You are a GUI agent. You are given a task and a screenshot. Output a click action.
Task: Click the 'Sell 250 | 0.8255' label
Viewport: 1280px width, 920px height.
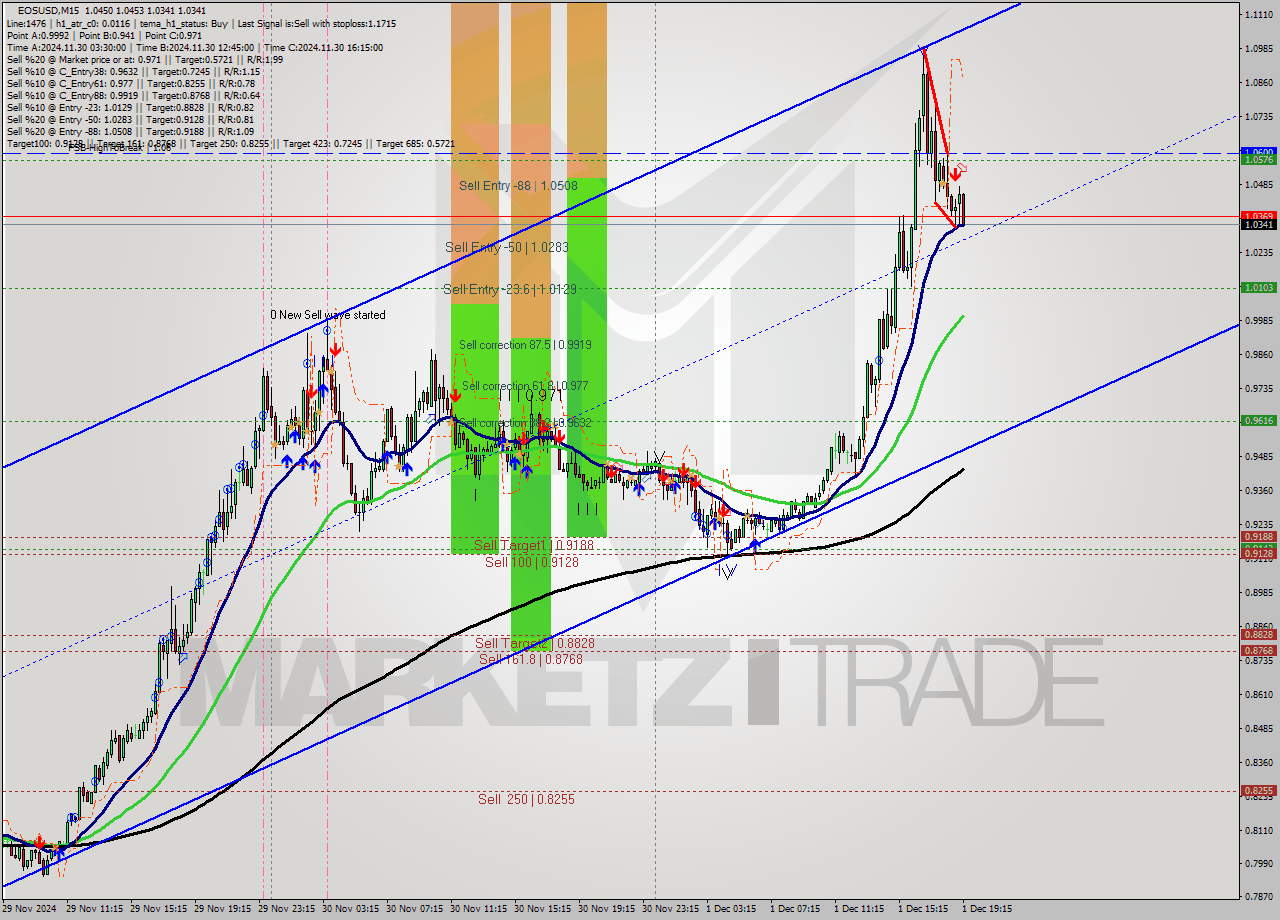(x=526, y=799)
